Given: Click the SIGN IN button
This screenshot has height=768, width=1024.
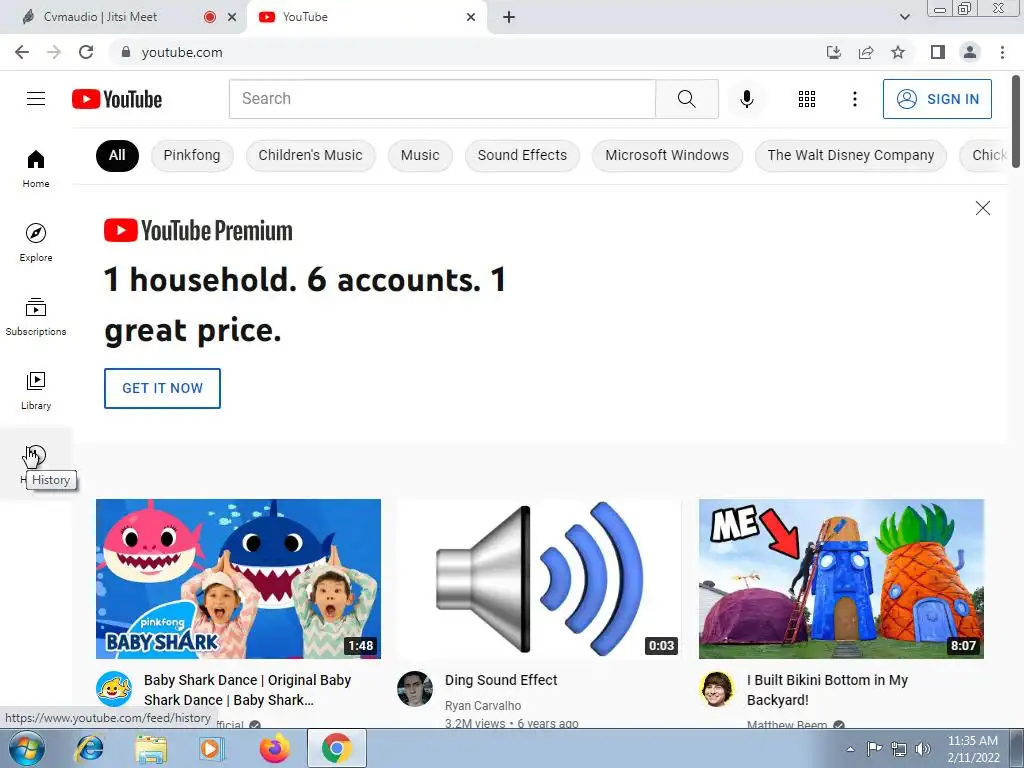Looking at the screenshot, I should tap(937, 99).
